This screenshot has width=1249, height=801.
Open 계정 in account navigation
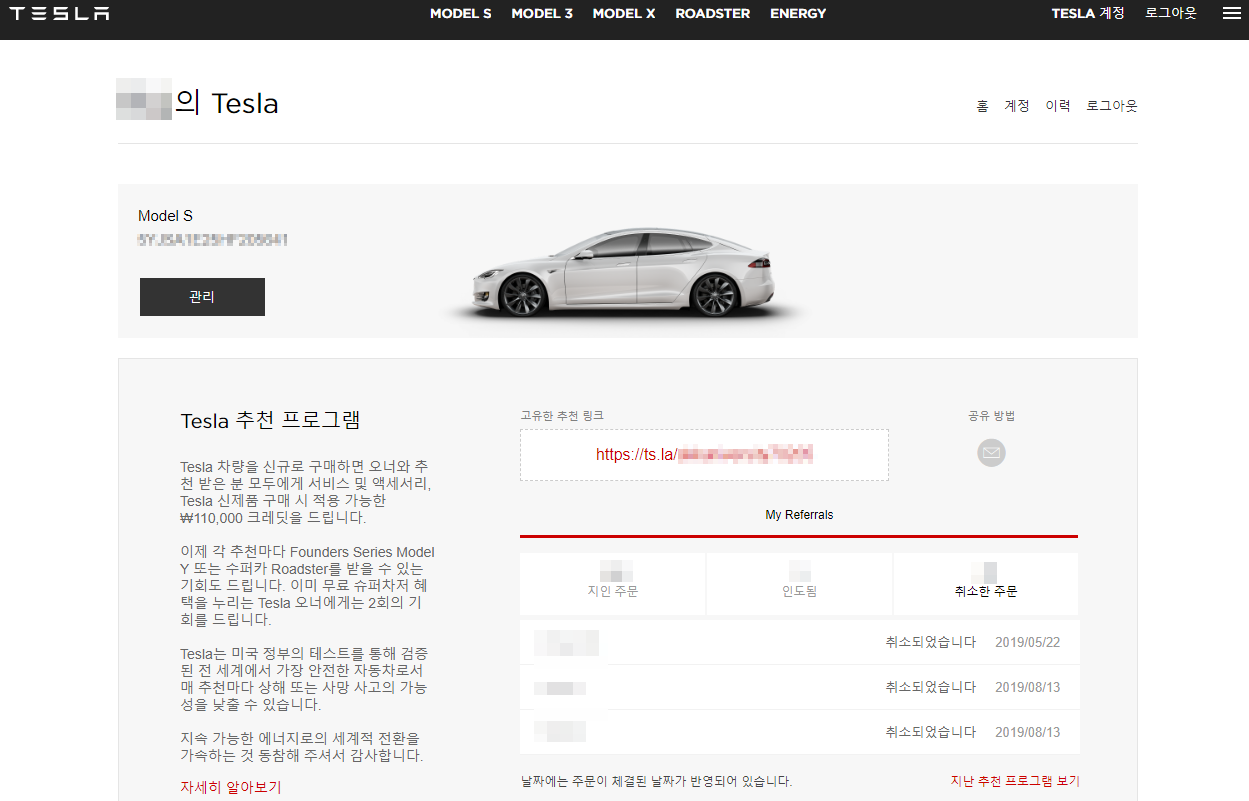pos(1017,106)
